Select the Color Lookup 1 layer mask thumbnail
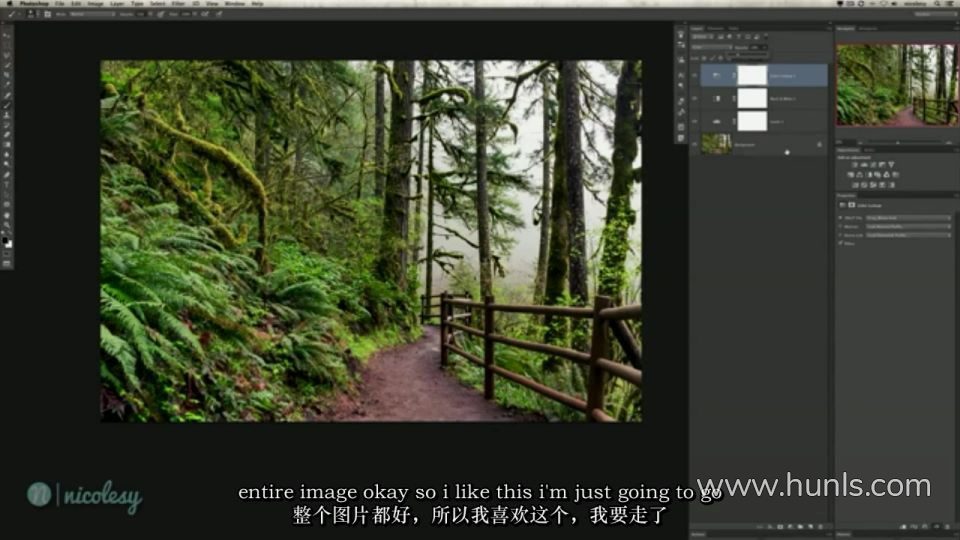Viewport: 960px width, 540px height. click(x=752, y=75)
